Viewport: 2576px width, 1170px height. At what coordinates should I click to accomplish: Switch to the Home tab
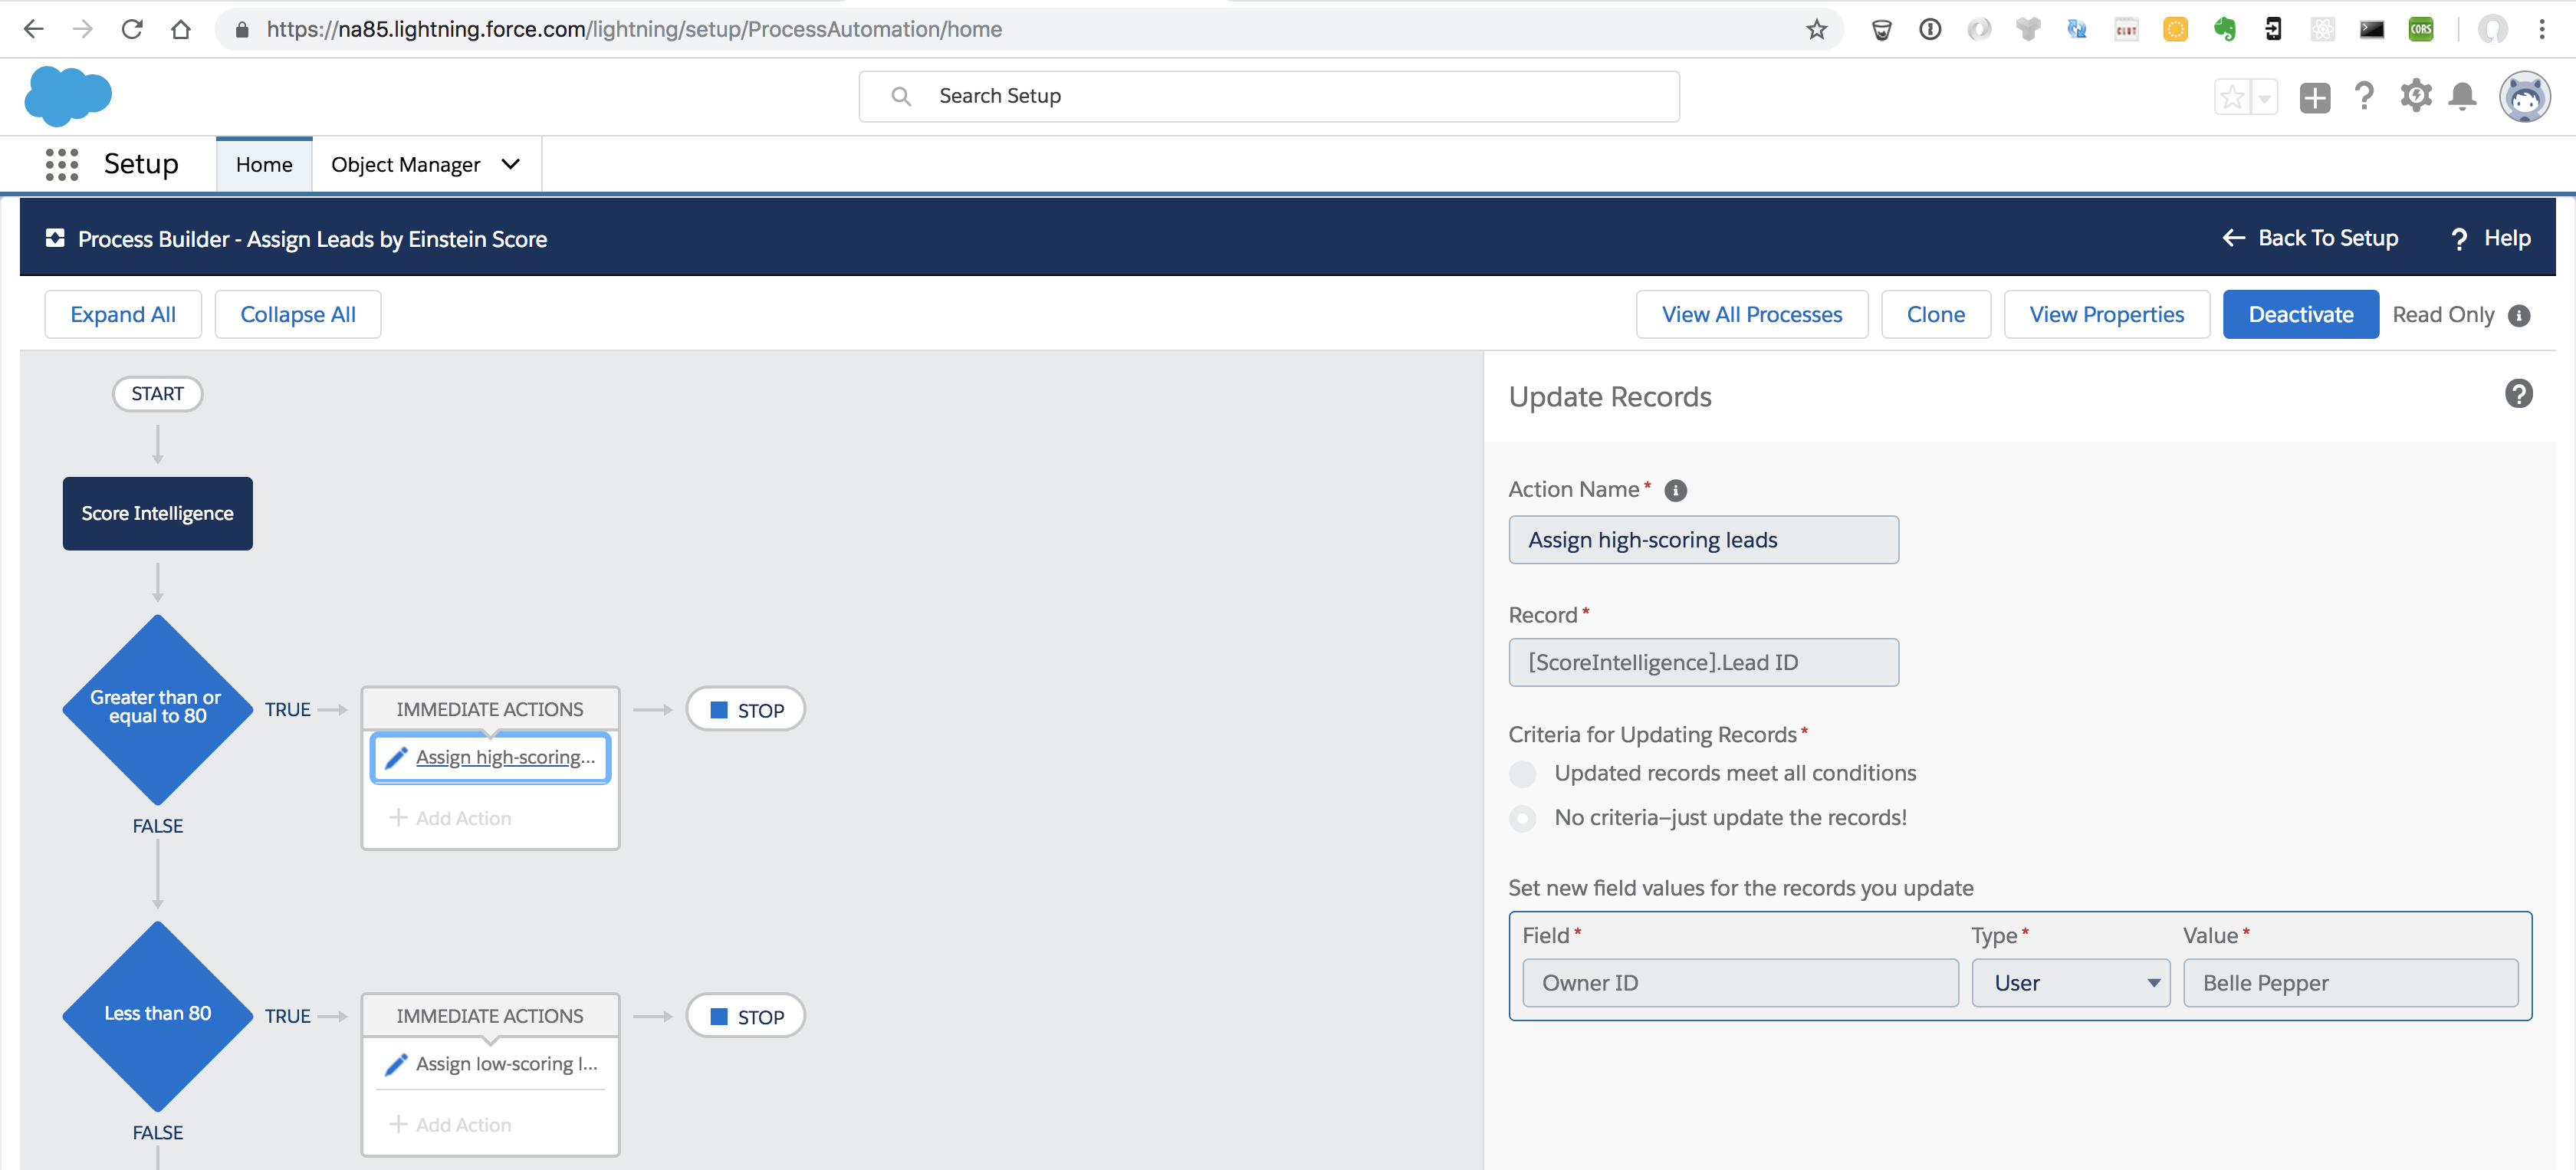point(264,164)
